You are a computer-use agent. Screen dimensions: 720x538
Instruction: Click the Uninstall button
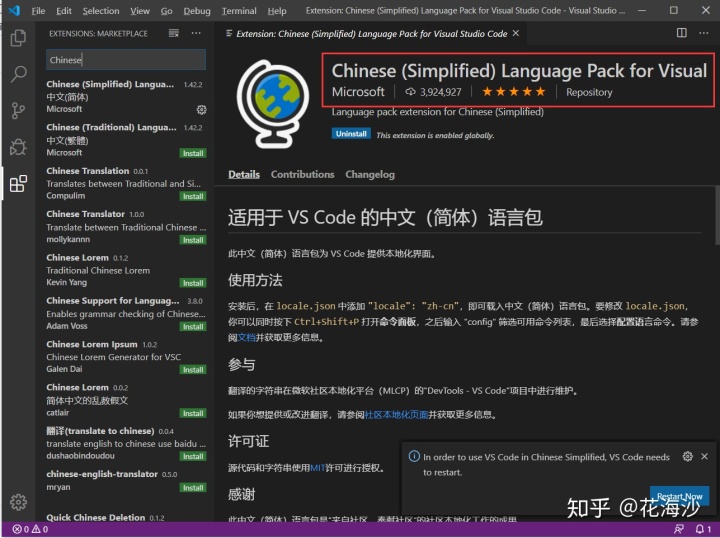tap(351, 134)
